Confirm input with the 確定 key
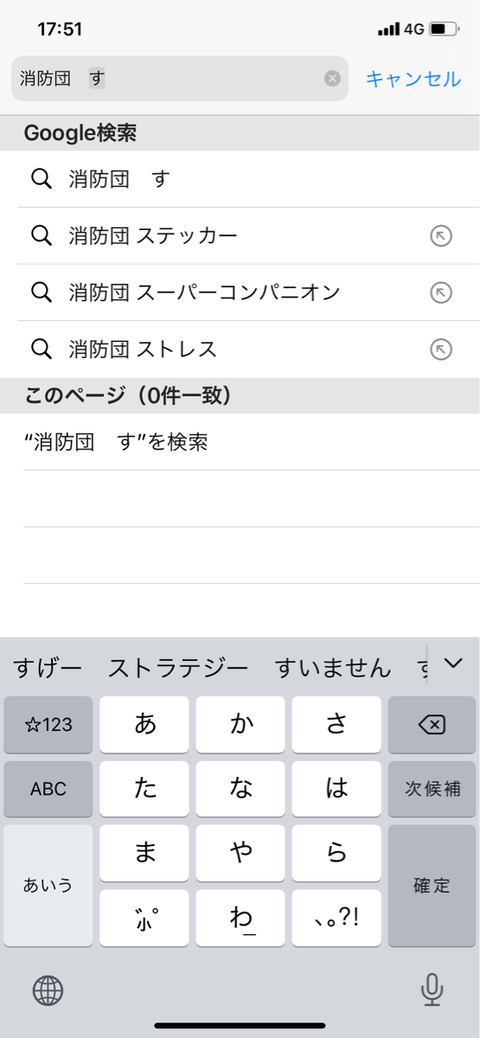 [432, 885]
